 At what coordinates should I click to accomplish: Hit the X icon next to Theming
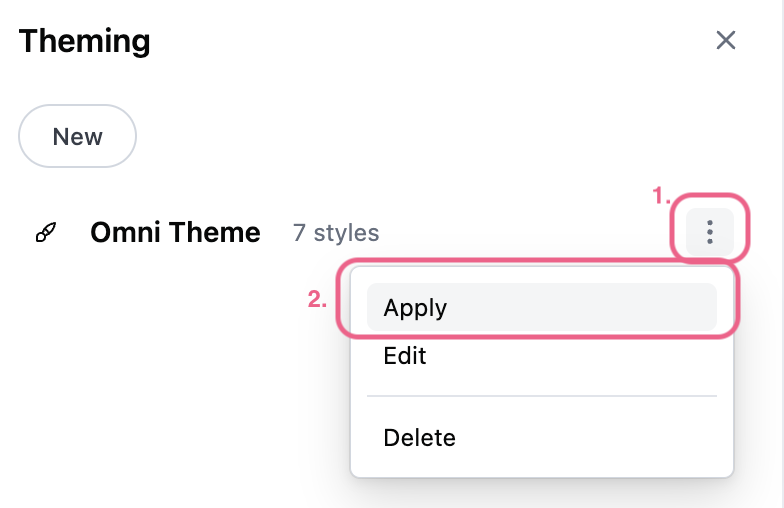pyautogui.click(x=726, y=40)
